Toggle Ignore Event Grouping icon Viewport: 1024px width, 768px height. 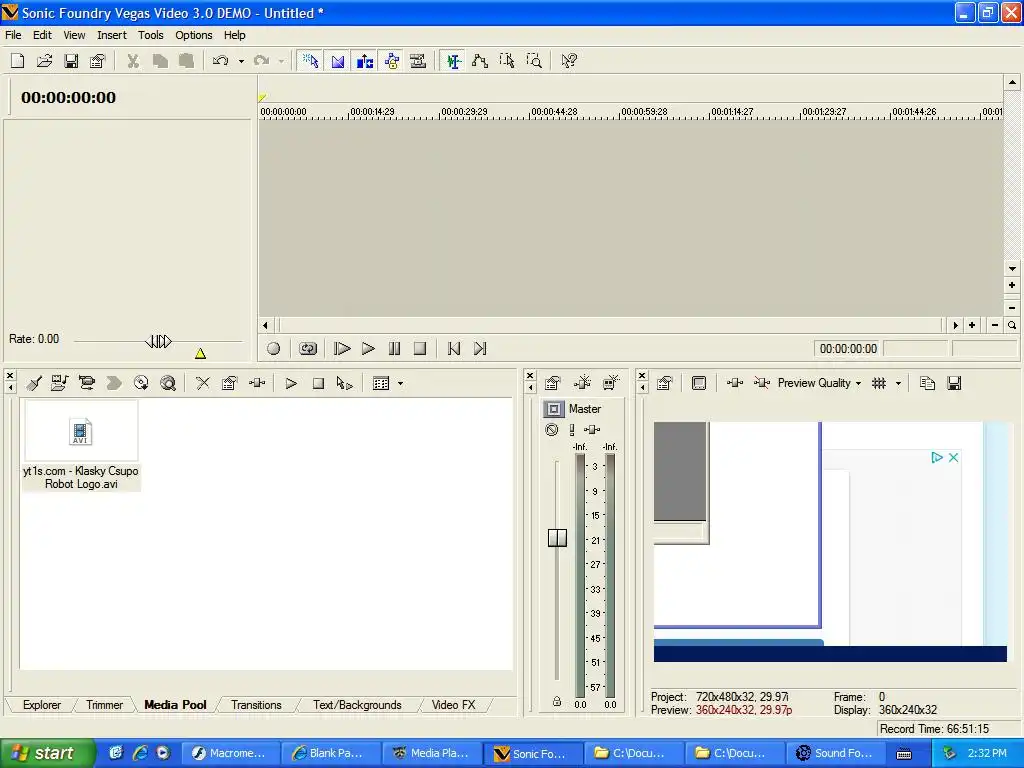click(418, 61)
